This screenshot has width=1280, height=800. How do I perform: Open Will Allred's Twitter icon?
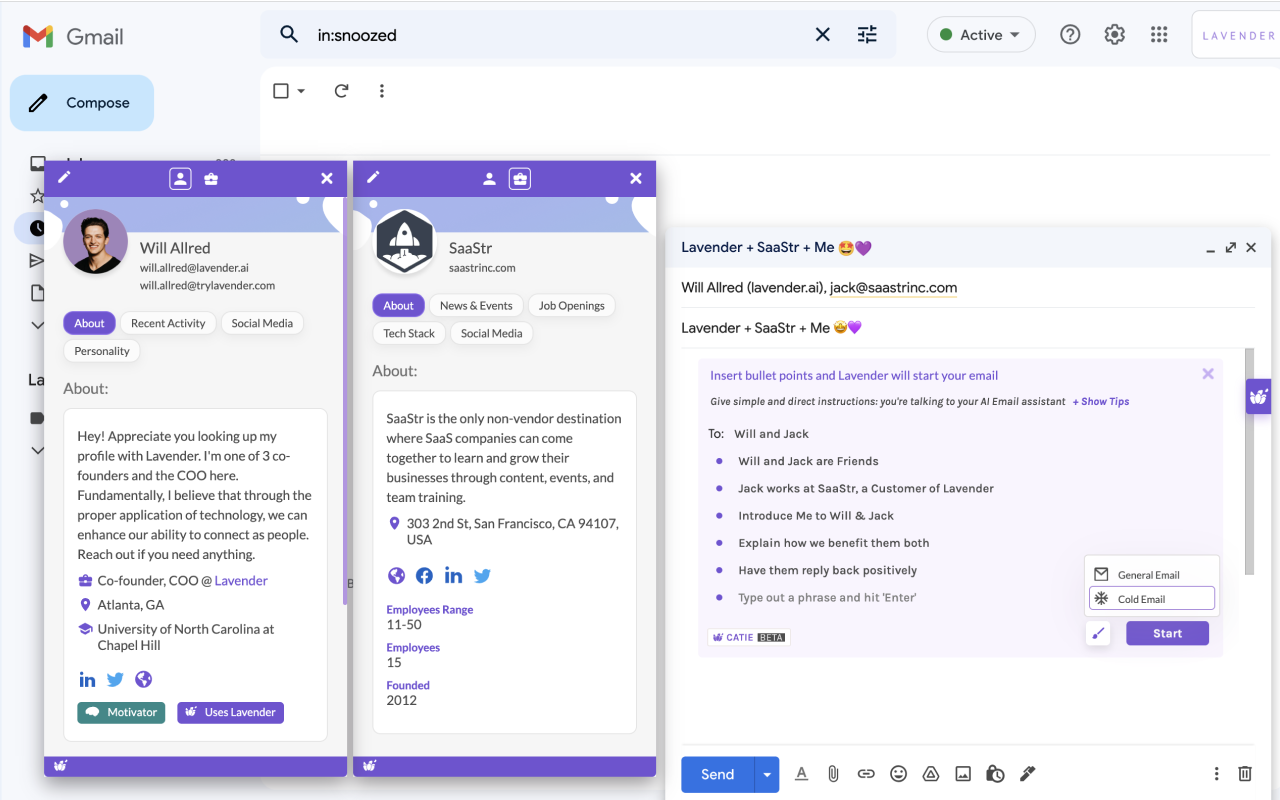[x=115, y=680]
